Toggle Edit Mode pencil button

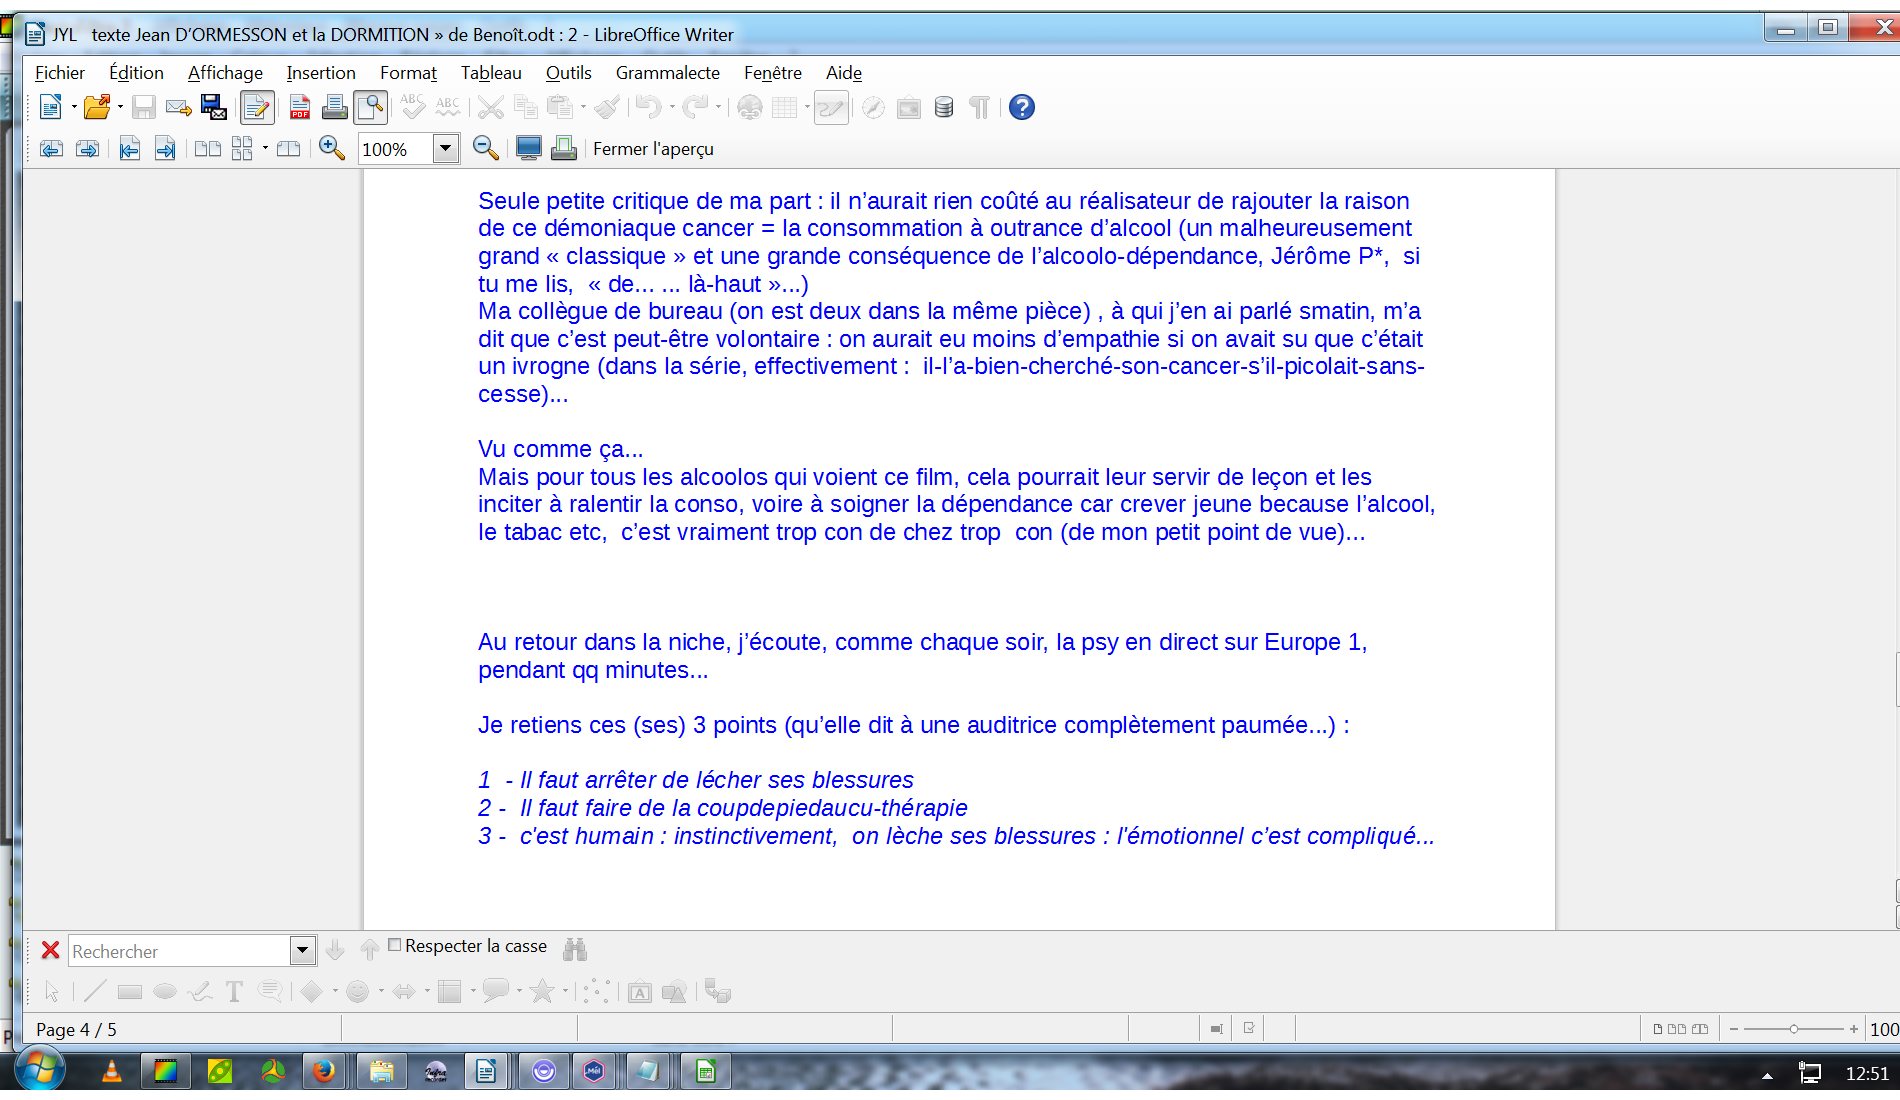(x=256, y=107)
